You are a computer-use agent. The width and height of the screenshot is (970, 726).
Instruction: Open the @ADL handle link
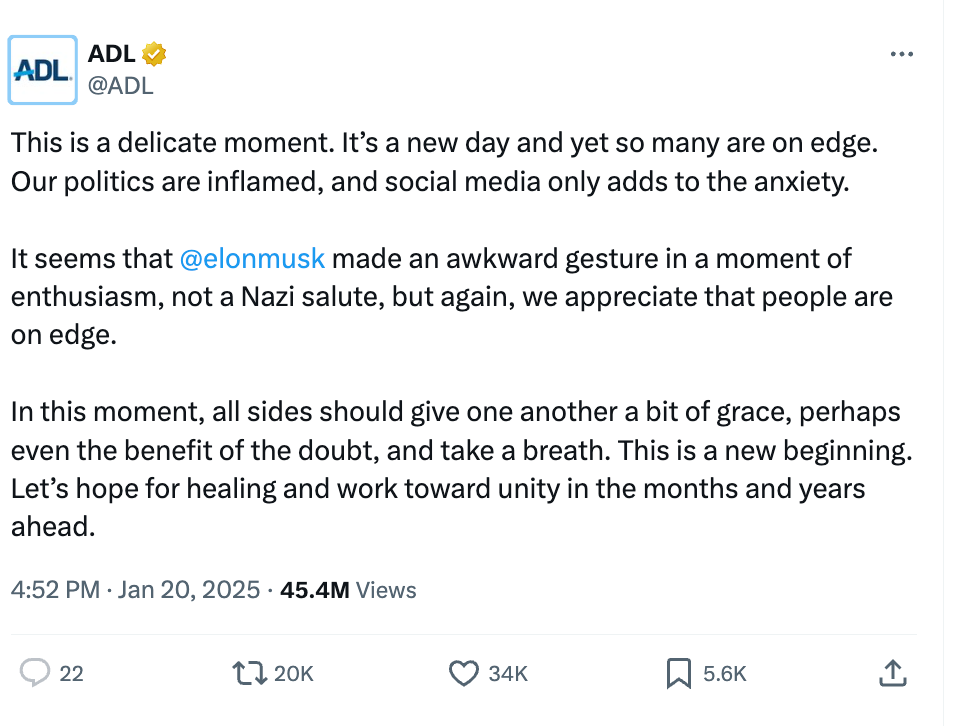pos(121,85)
